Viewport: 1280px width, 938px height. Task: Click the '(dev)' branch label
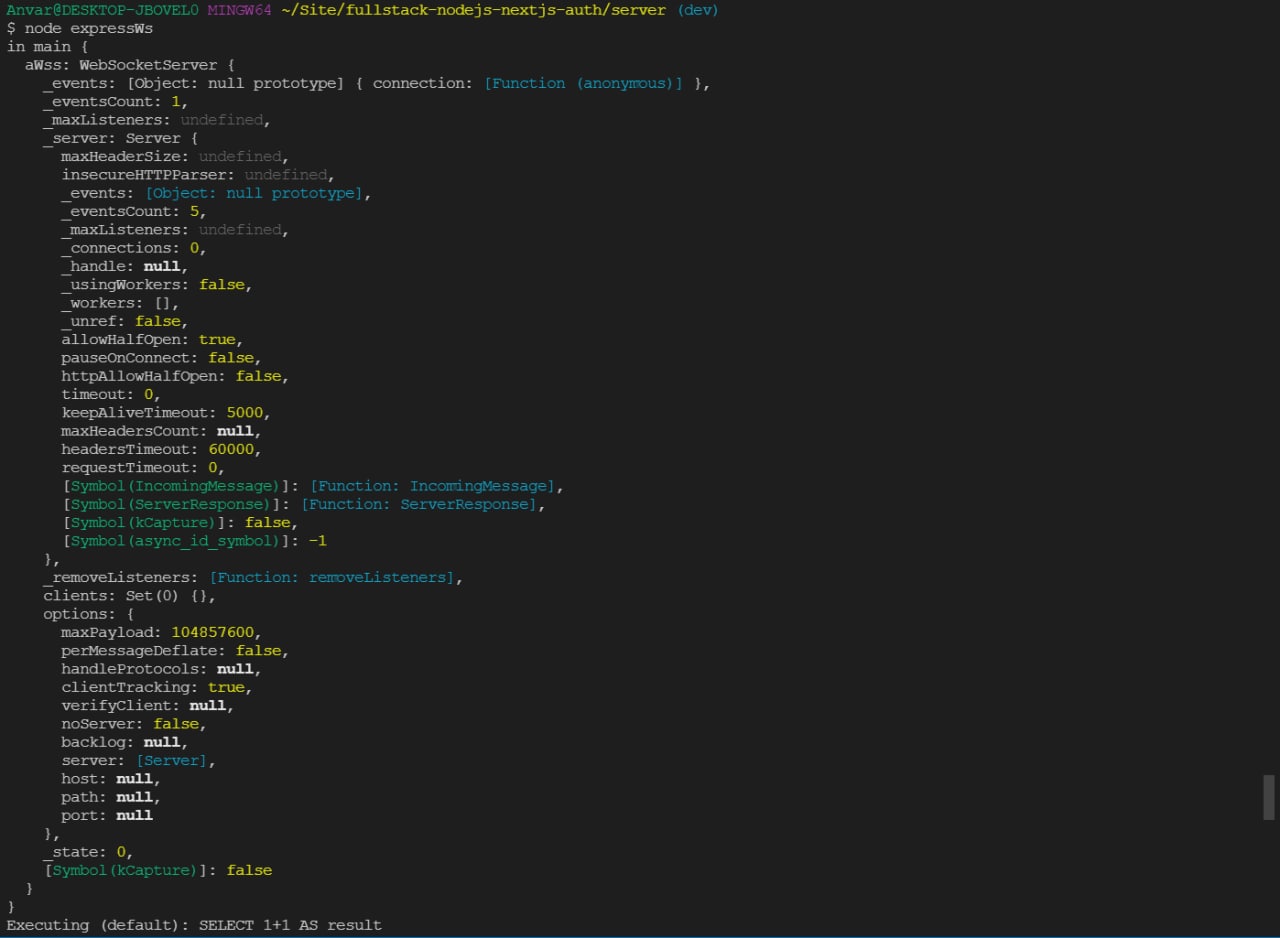(698, 10)
